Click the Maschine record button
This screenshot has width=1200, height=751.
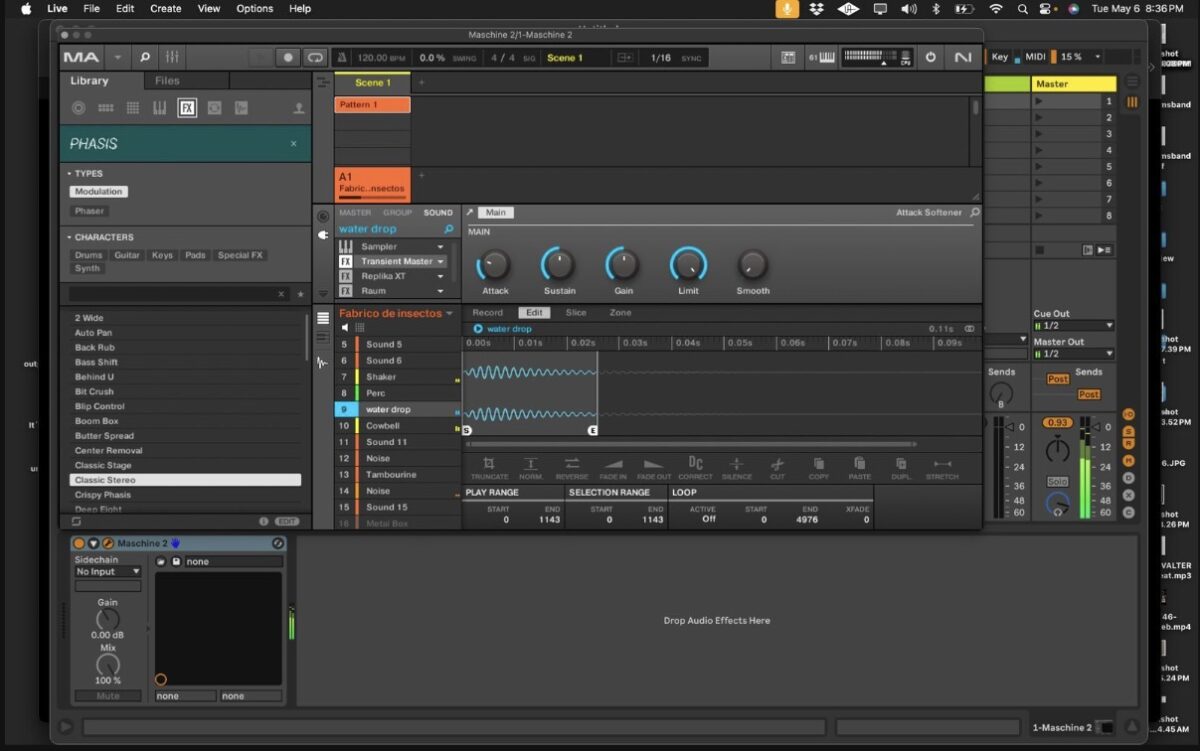coord(288,58)
